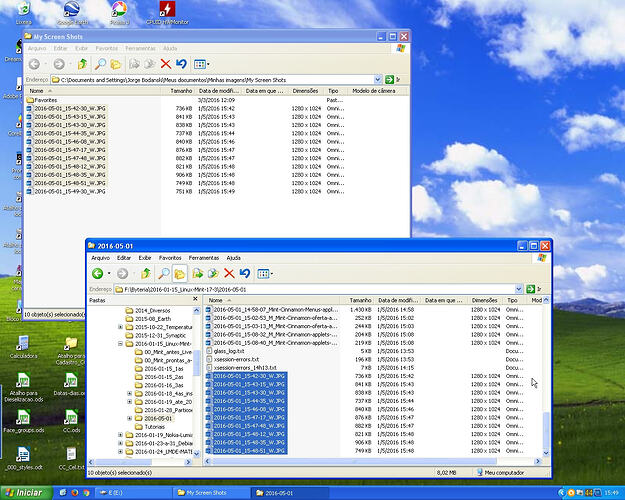Open the Calculadora desktop shortcut
The image size is (625, 500).
(21, 344)
